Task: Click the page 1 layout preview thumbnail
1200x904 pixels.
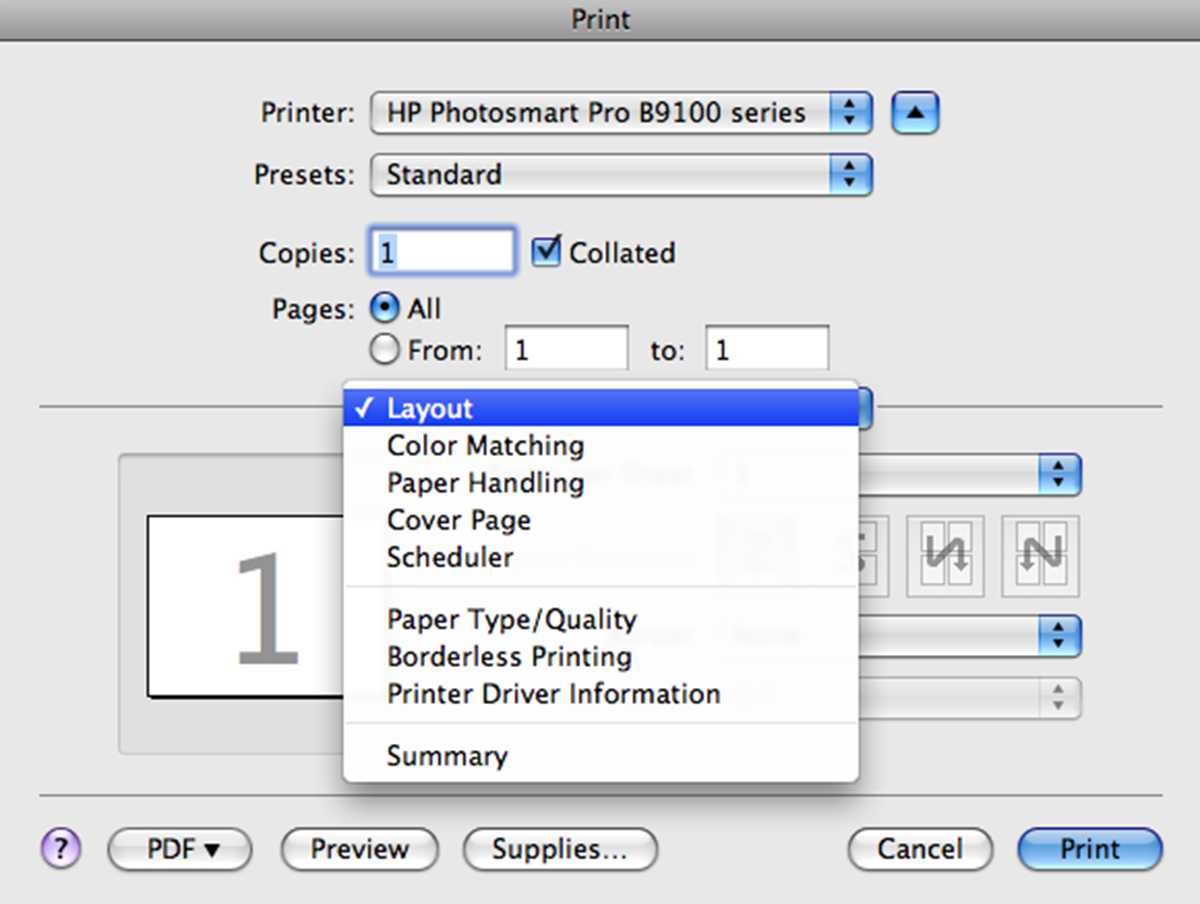Action: [x=246, y=606]
